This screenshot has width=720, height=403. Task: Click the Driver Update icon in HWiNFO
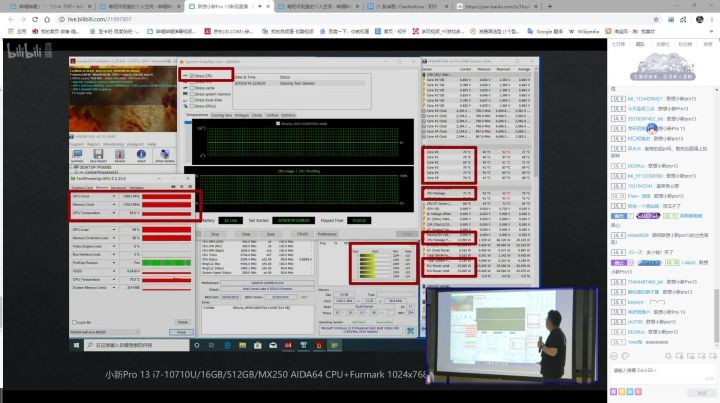click(164, 155)
